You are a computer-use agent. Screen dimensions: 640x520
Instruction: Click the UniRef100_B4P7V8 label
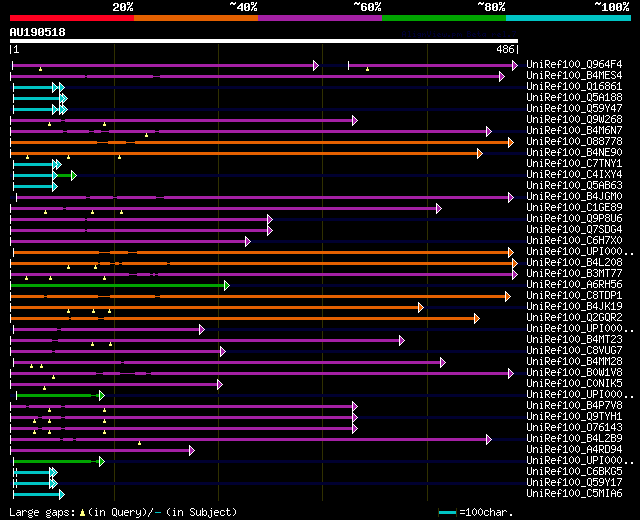coord(574,406)
